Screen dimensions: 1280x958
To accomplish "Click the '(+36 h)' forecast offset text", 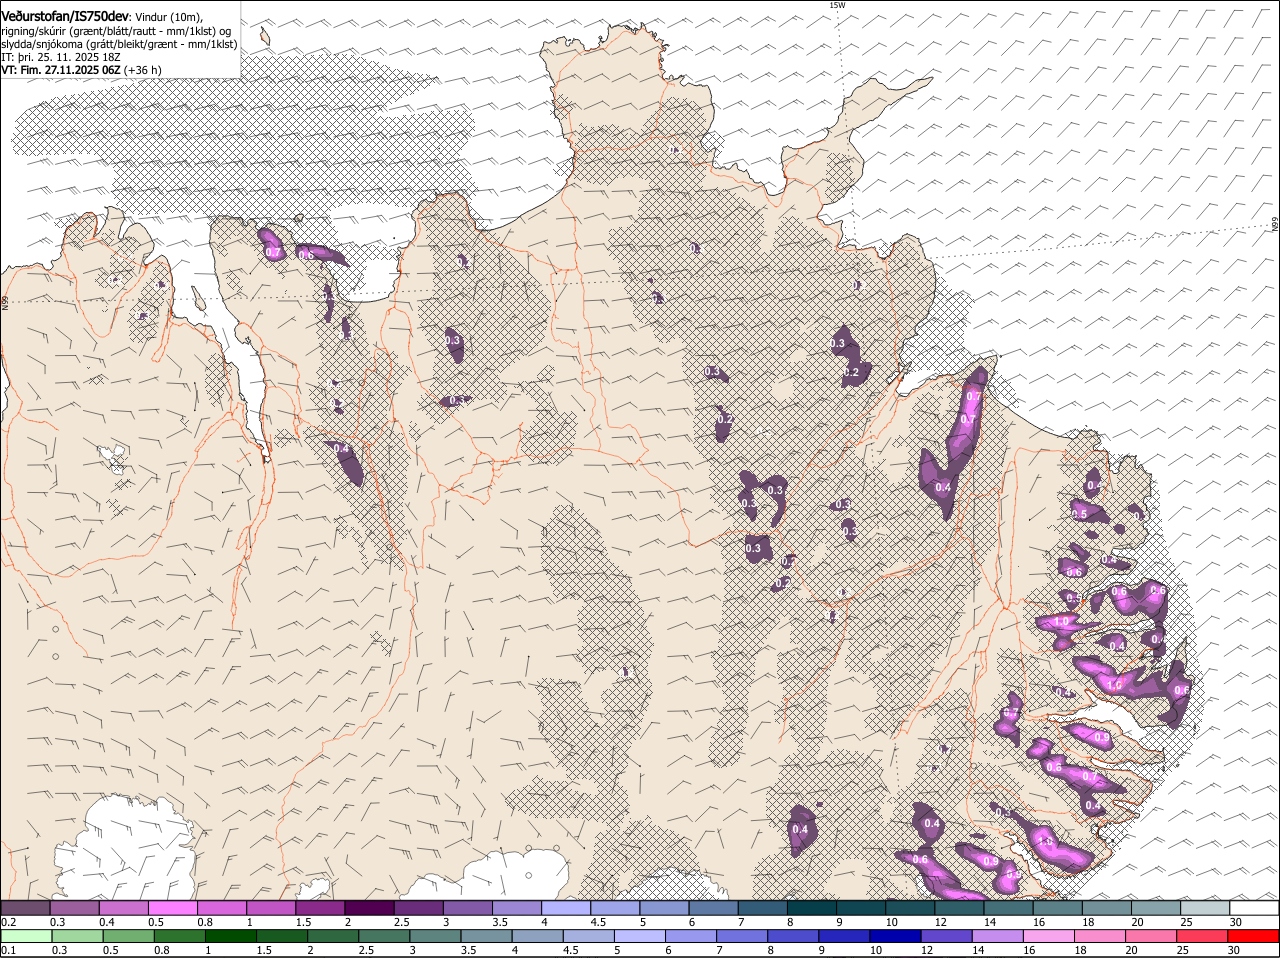I will coord(143,70).
